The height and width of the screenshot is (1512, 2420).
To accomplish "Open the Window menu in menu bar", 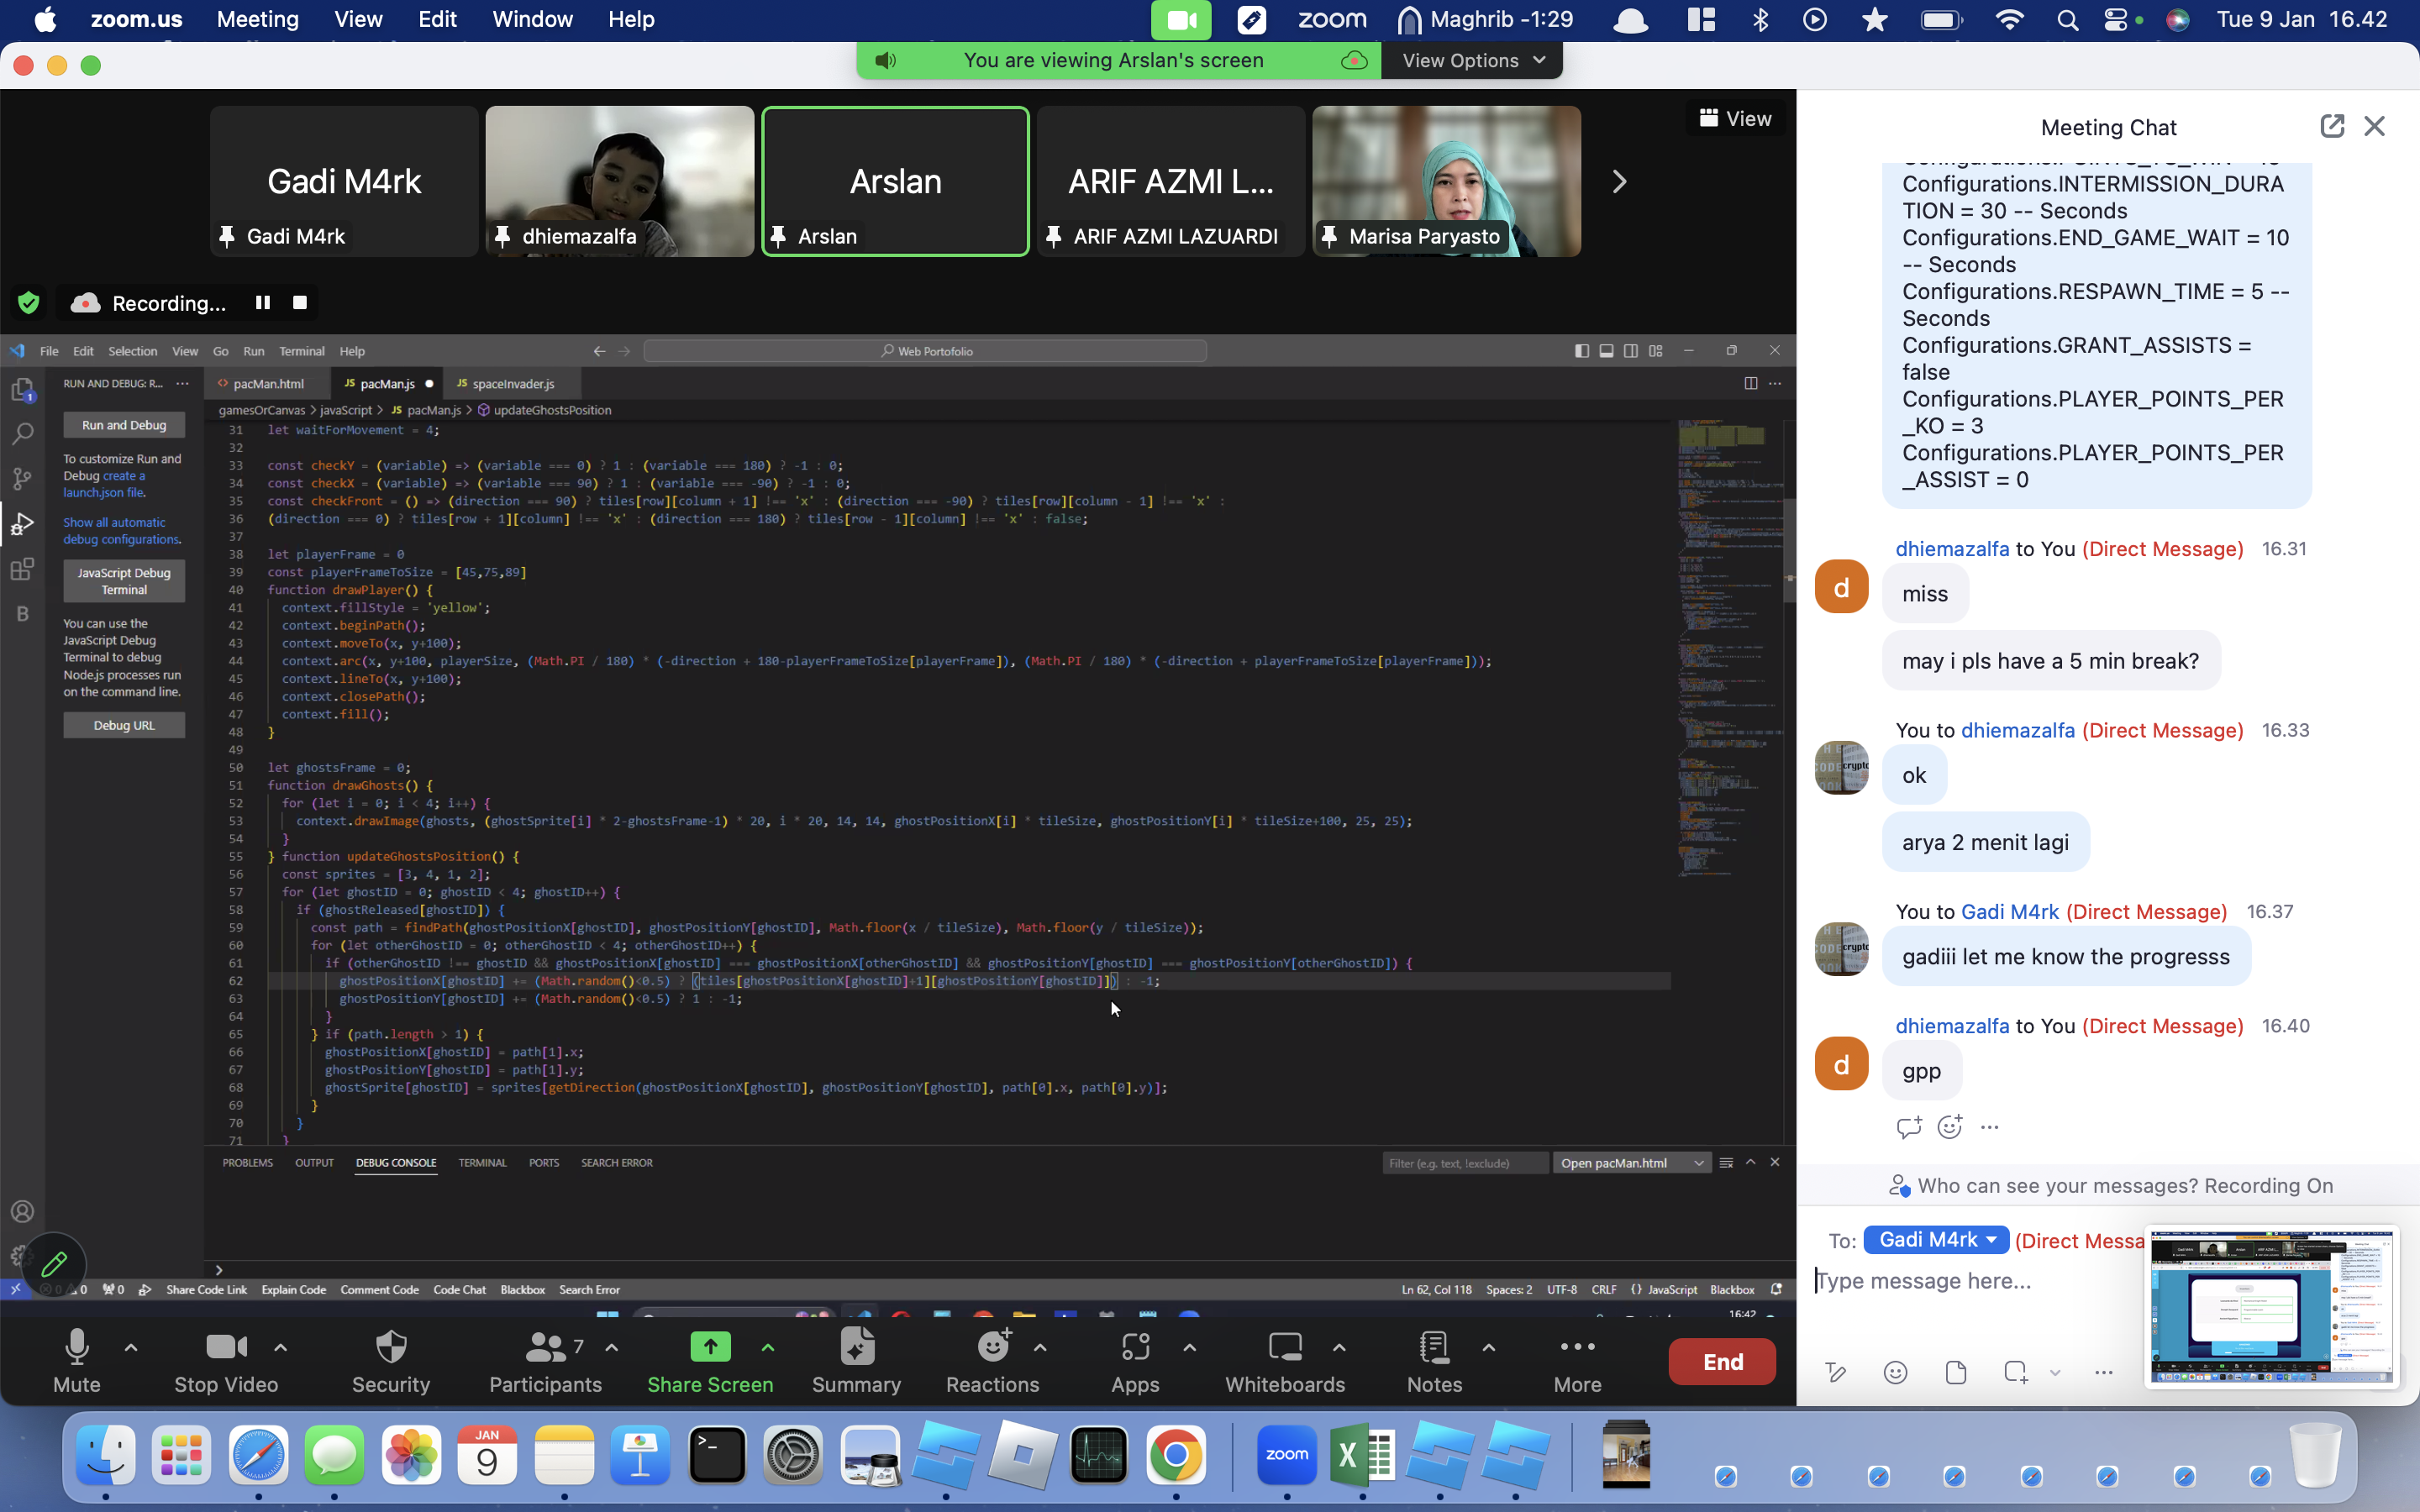I will pos(532,19).
